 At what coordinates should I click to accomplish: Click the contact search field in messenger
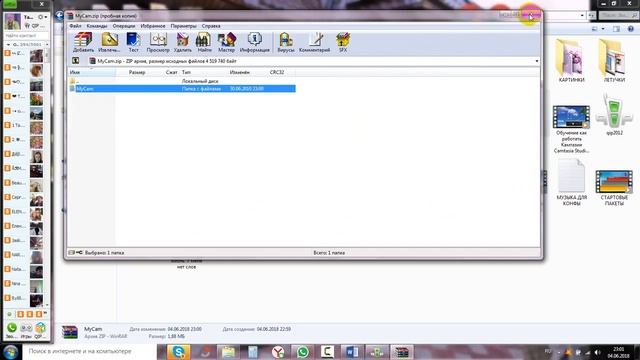tap(26, 36)
